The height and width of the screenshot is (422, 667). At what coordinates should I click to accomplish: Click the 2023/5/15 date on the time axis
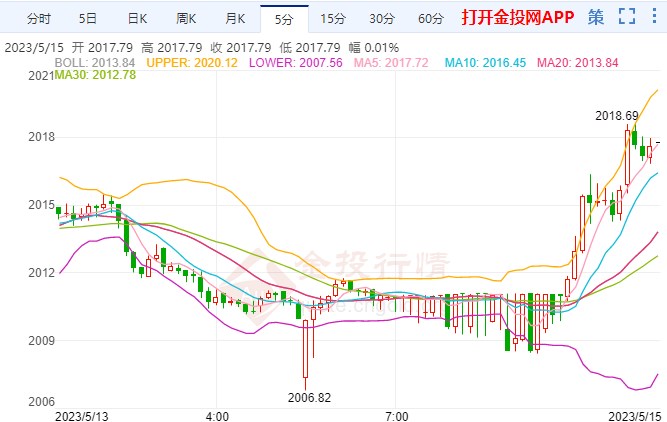[635, 416]
